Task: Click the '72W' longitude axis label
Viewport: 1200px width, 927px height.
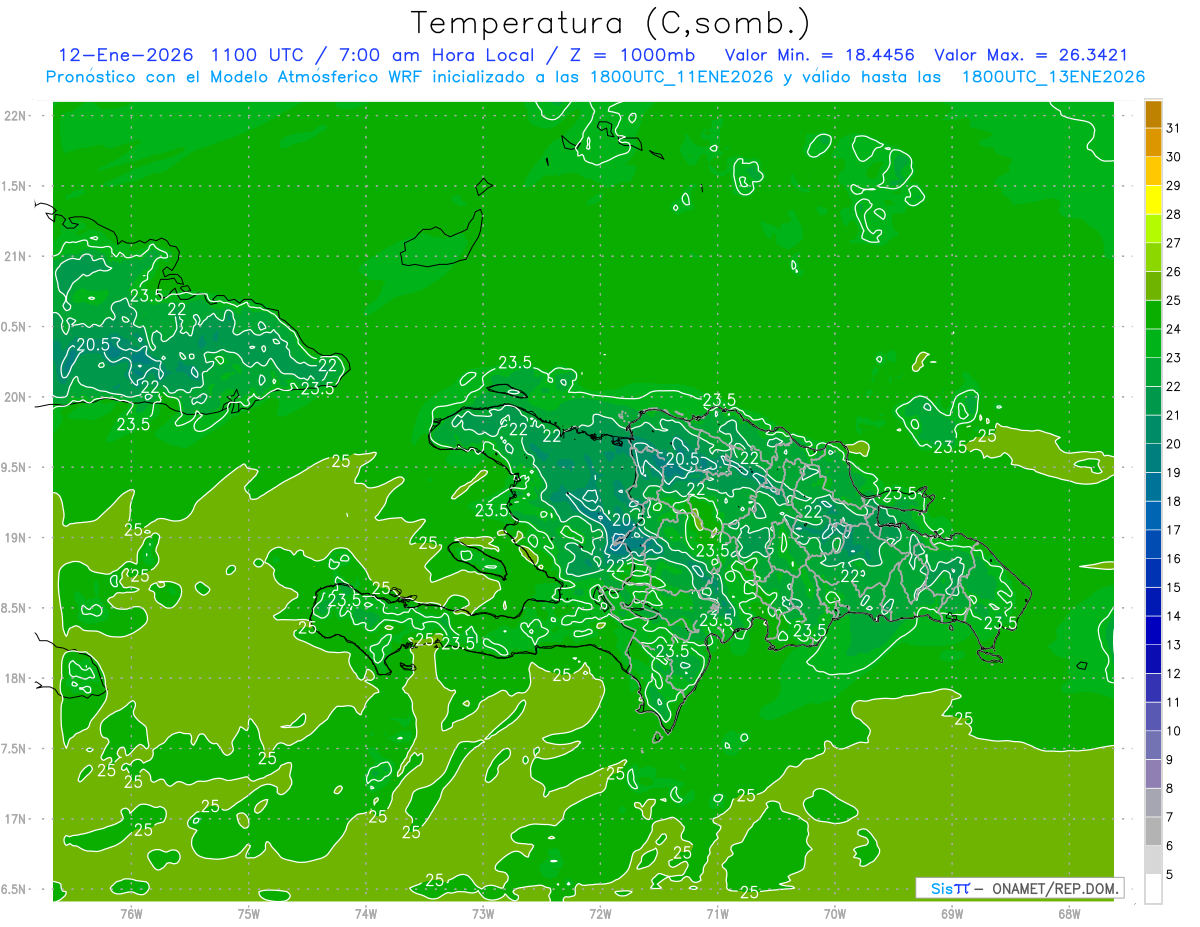Action: coord(600,913)
